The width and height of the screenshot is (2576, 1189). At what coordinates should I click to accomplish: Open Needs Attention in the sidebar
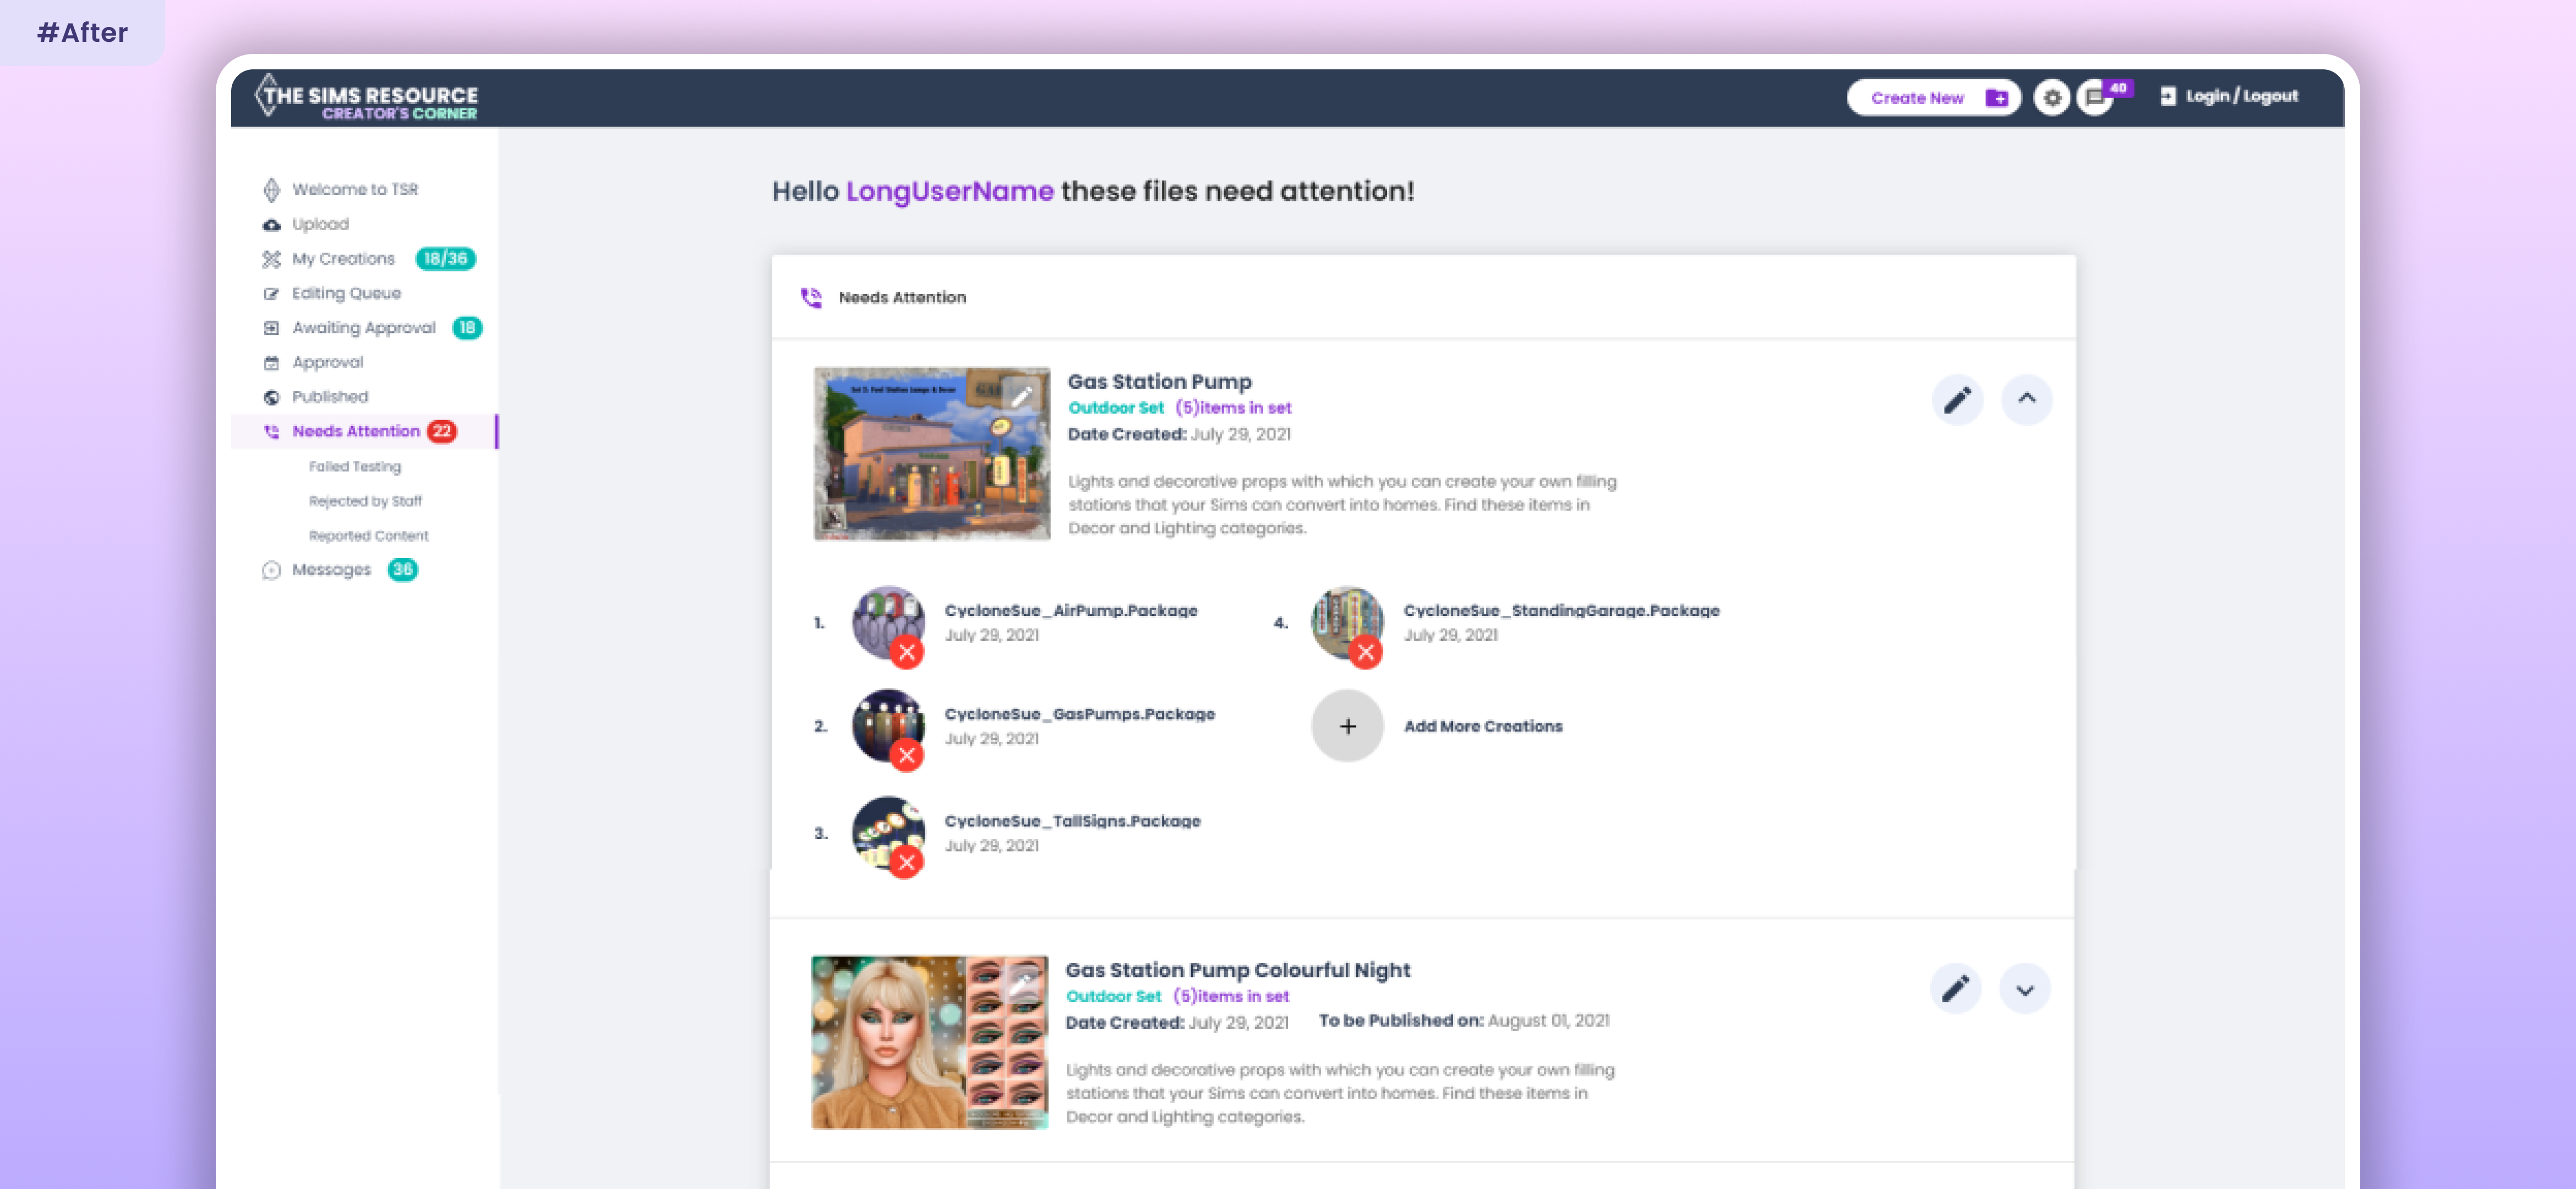pyautogui.click(x=355, y=431)
